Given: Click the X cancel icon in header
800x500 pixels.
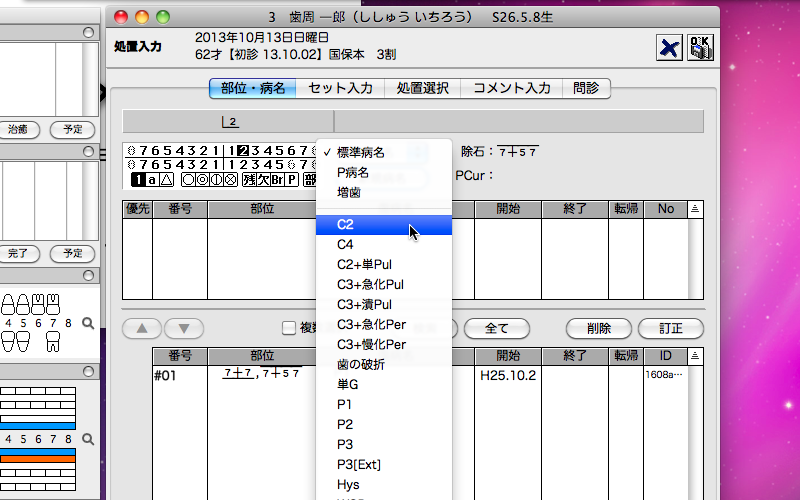Looking at the screenshot, I should pyautogui.click(x=668, y=47).
